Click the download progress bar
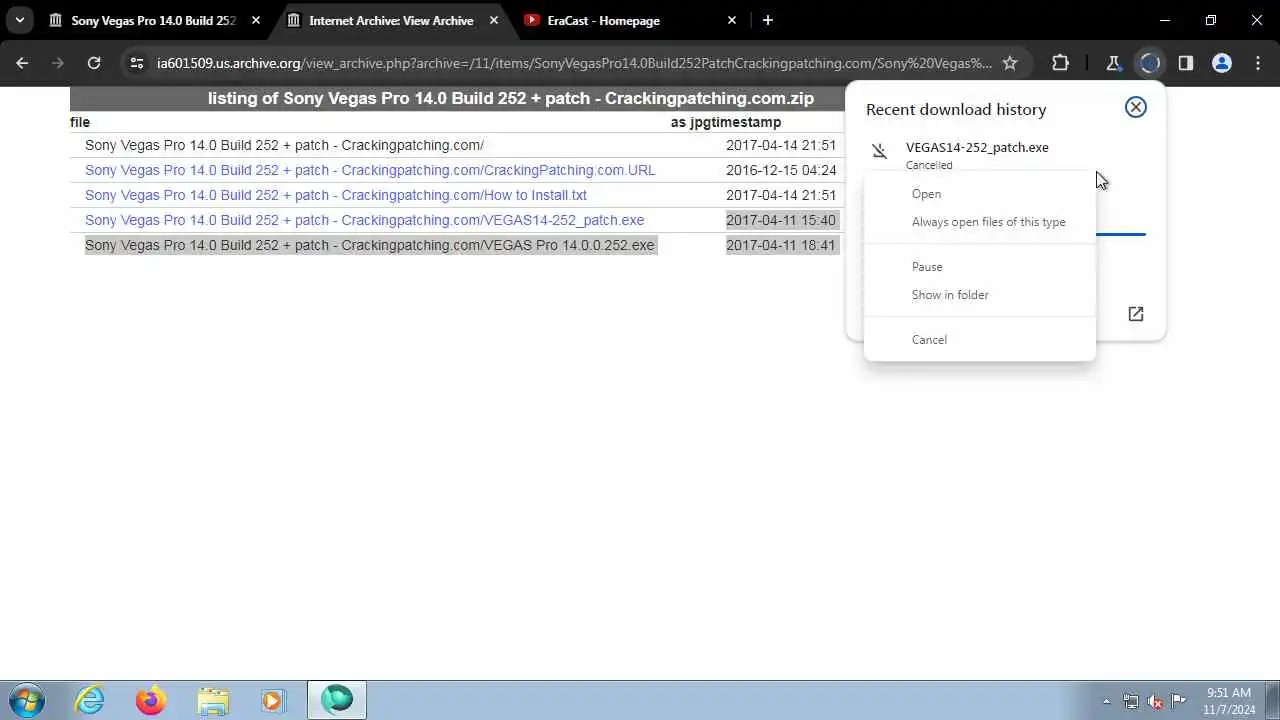The width and height of the screenshot is (1280, 720). 1121,234
